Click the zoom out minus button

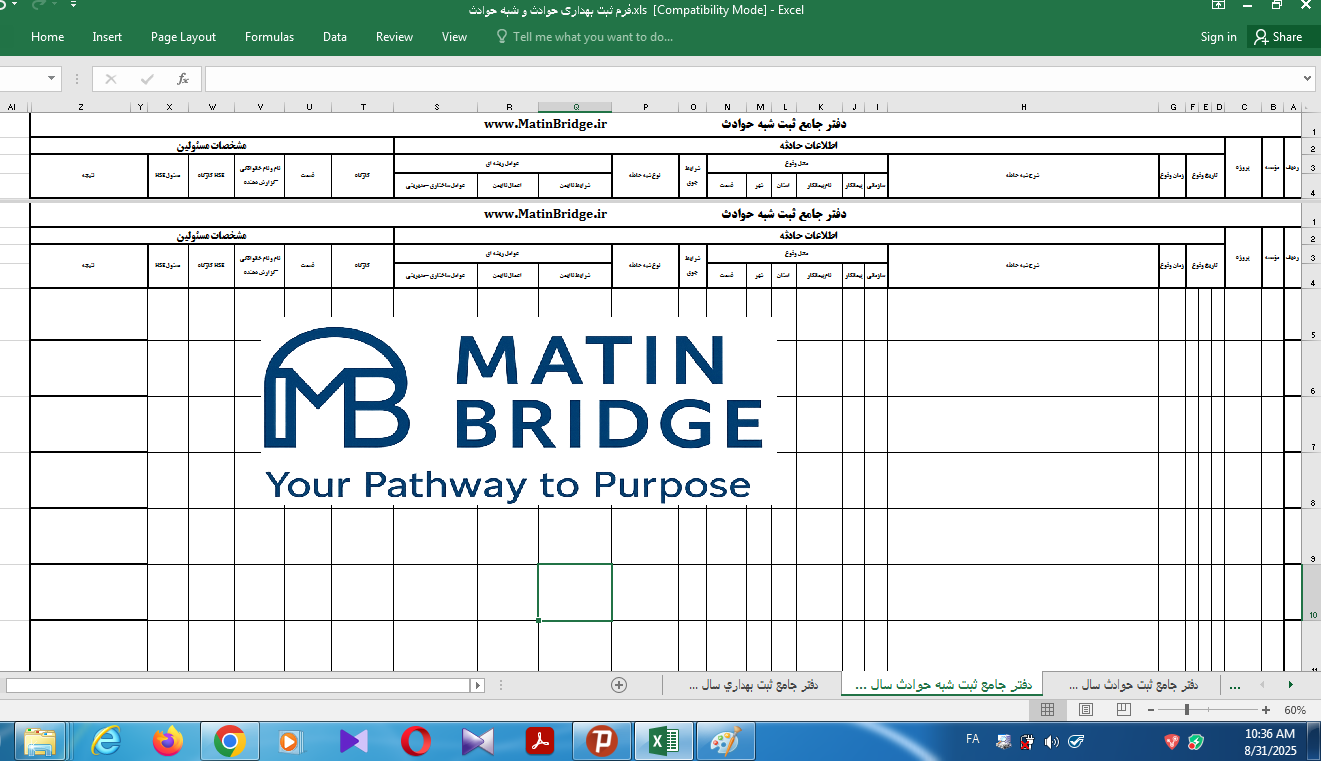coord(1151,710)
